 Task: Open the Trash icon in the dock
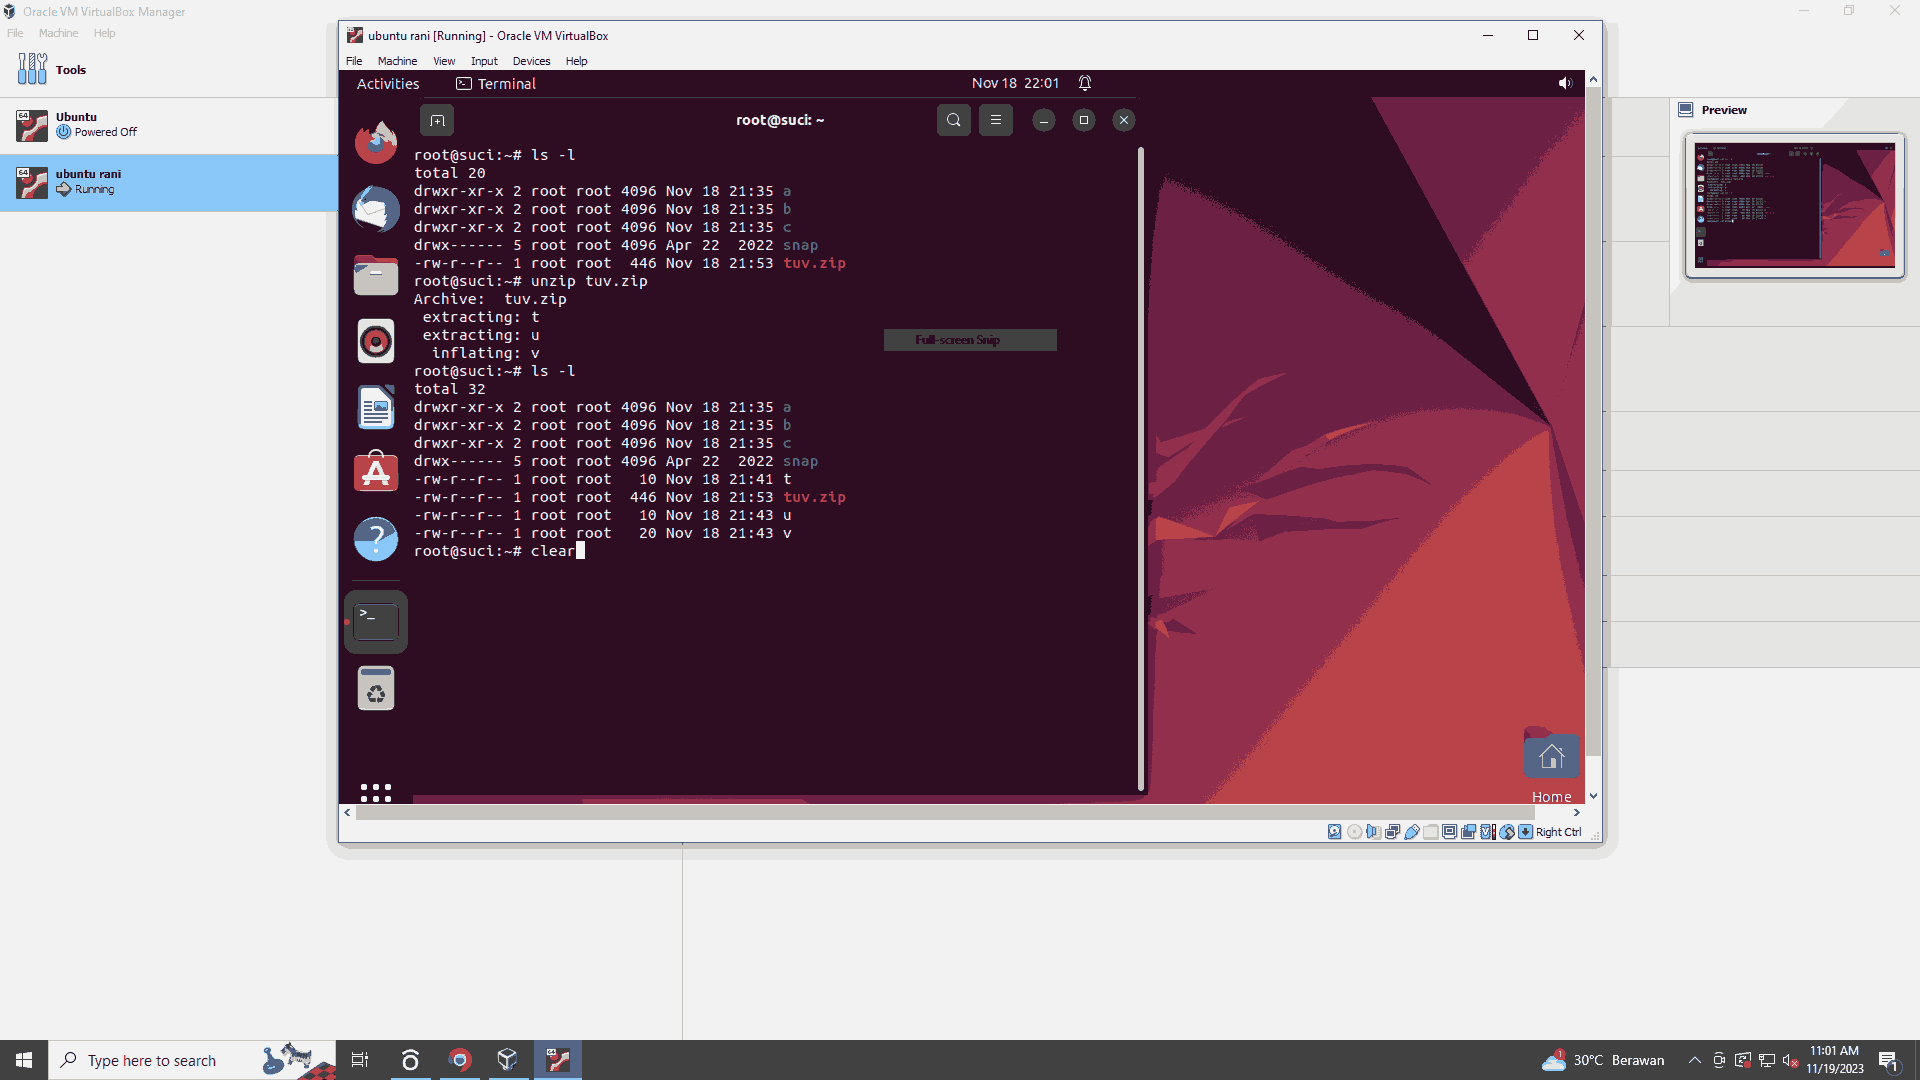(x=376, y=688)
